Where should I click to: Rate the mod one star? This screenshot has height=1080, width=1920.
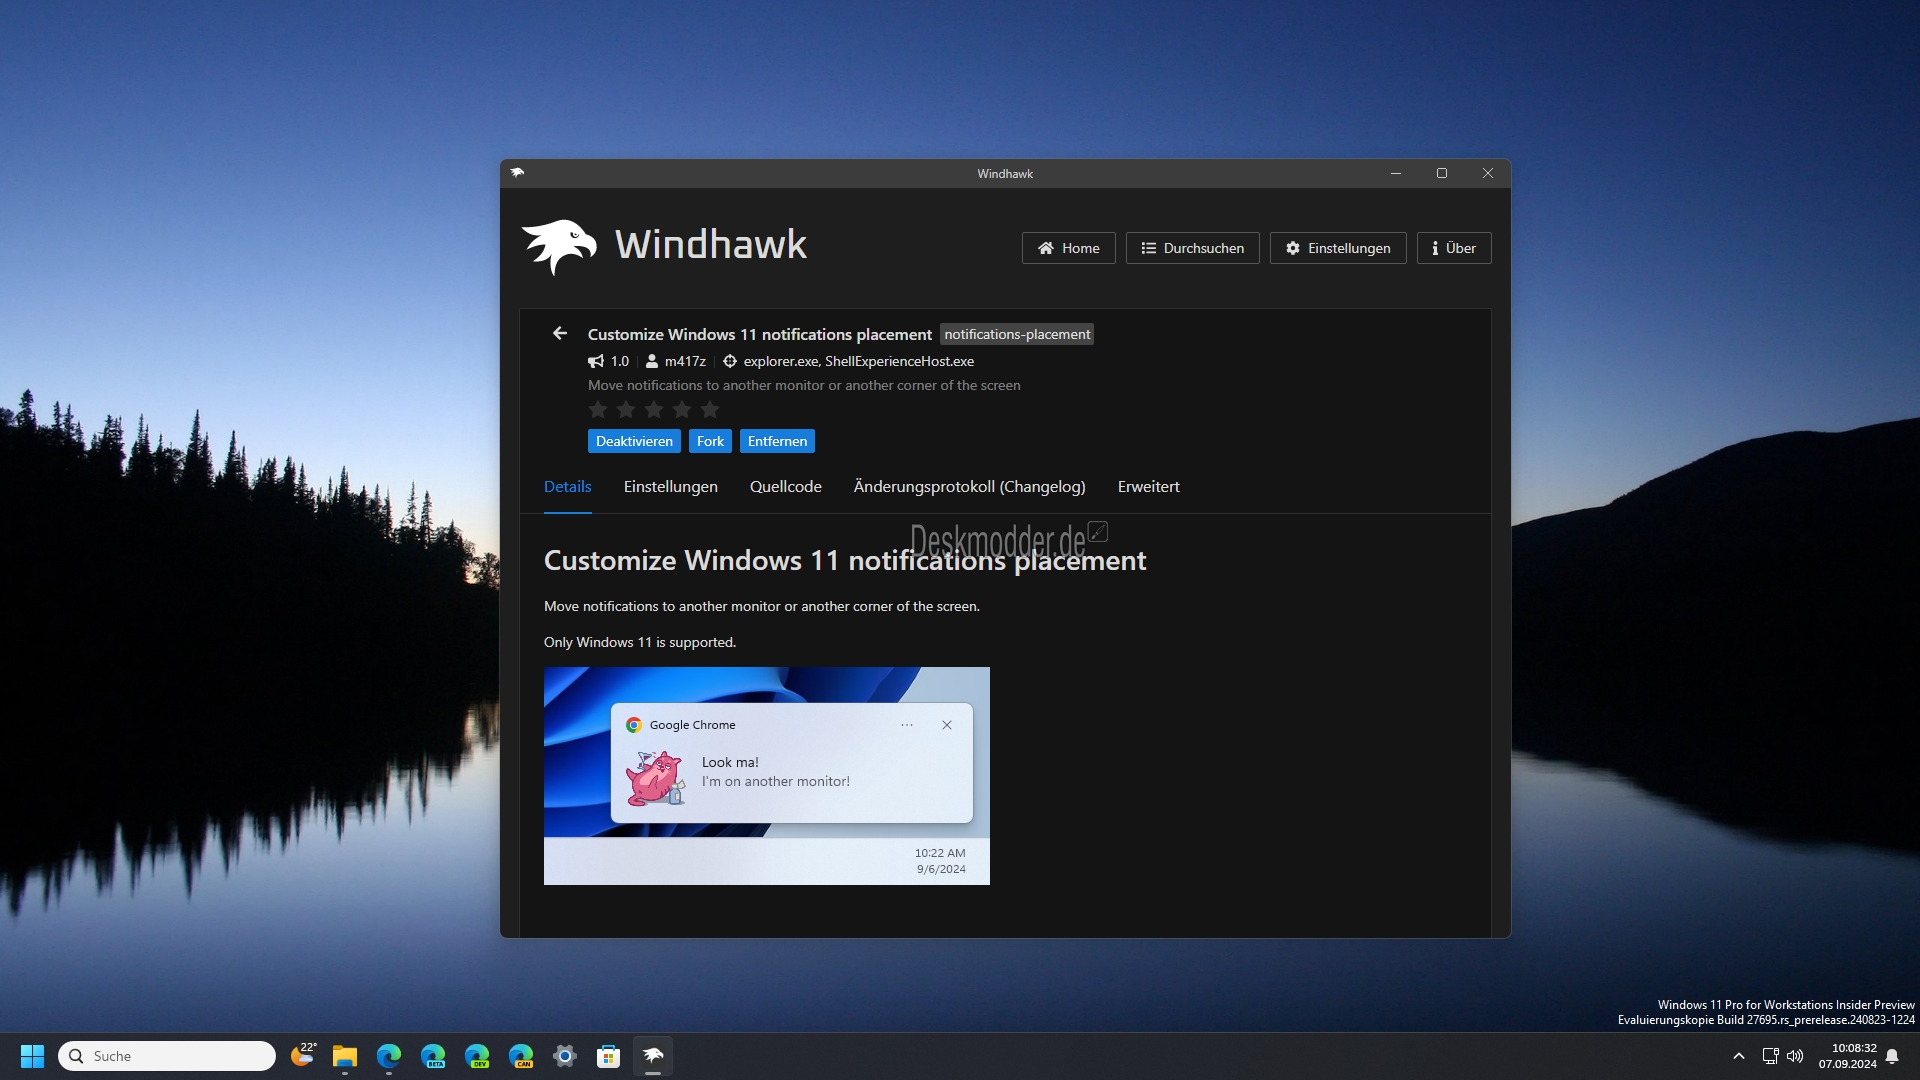(x=598, y=410)
